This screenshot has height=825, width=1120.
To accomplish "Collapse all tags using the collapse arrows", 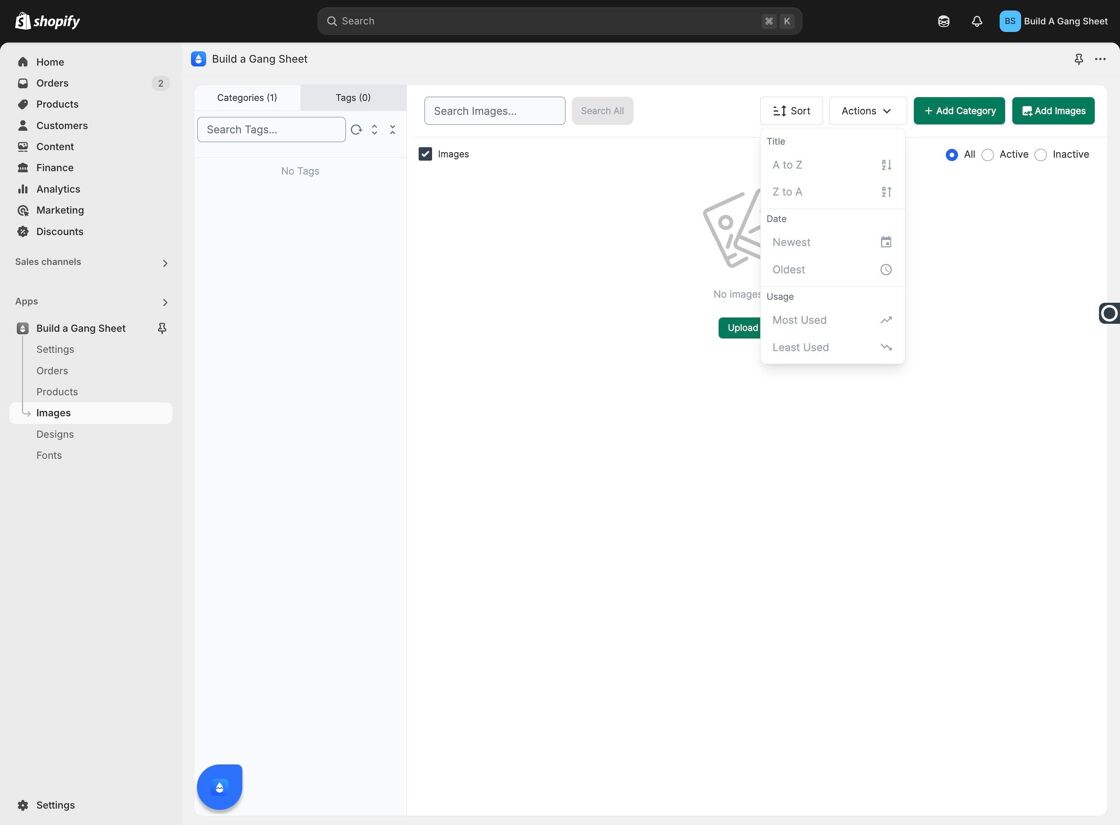I will point(392,129).
